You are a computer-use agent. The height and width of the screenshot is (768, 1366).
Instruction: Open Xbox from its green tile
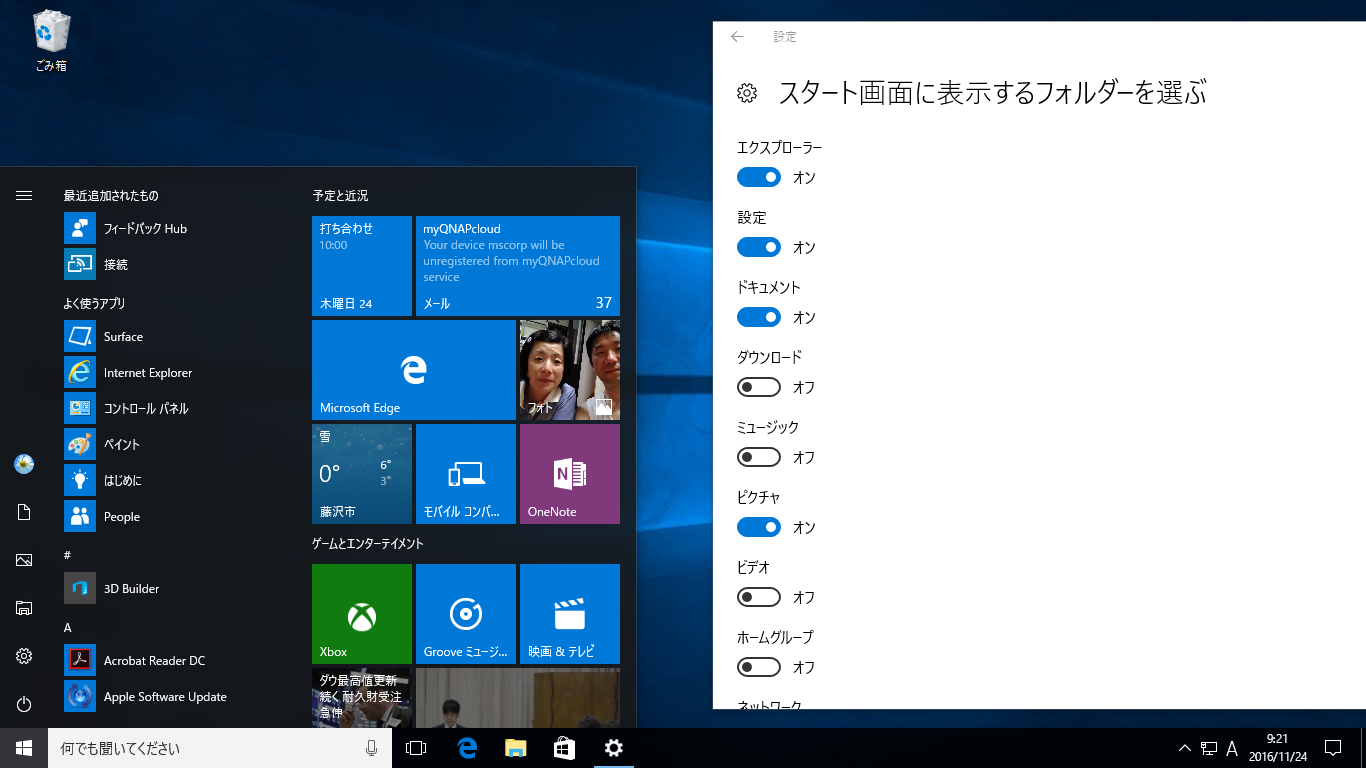click(x=361, y=613)
